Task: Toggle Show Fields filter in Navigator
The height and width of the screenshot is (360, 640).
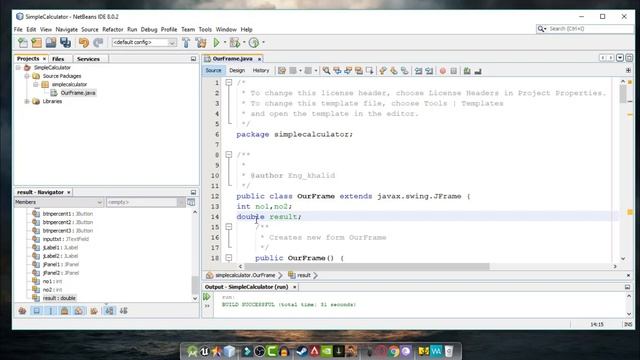Action: click(37, 311)
